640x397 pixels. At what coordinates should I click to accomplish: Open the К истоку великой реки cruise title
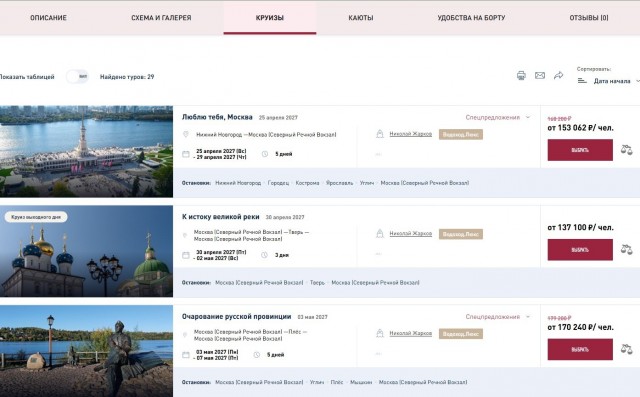220,217
